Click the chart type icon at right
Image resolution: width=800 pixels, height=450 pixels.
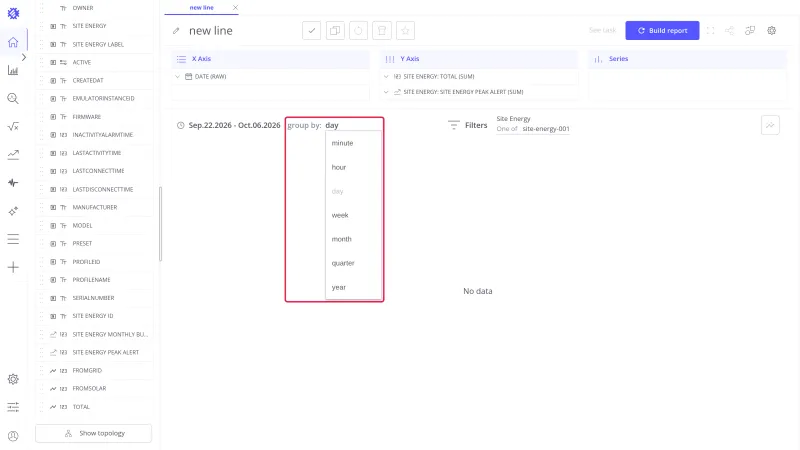point(770,125)
